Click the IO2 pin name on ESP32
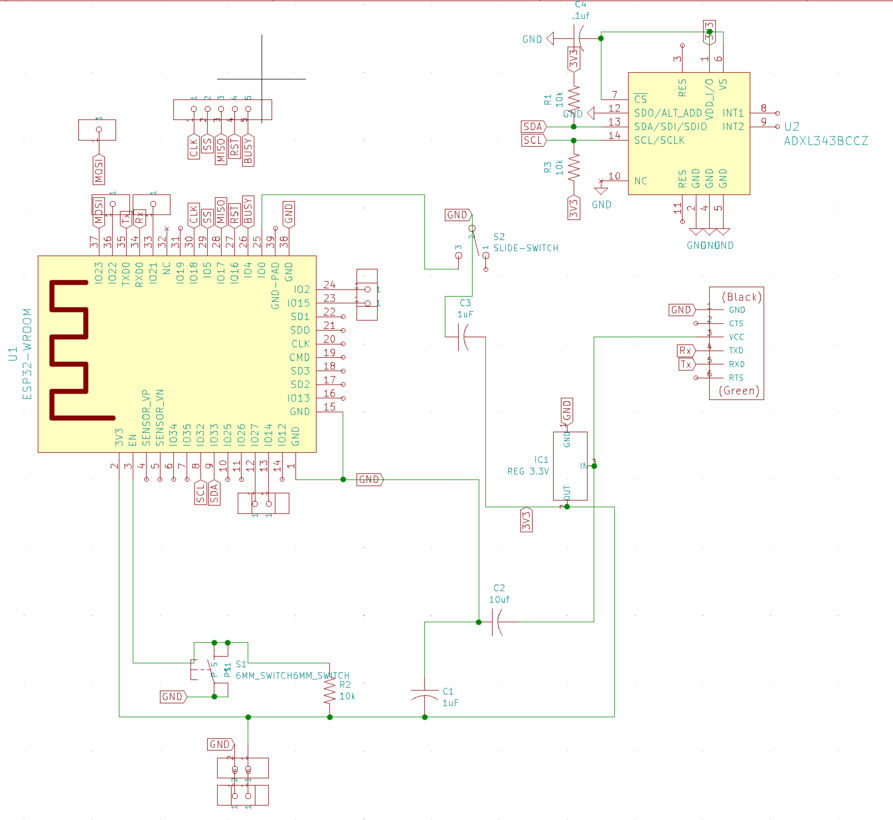Image resolution: width=893 pixels, height=820 pixels. pyautogui.click(x=301, y=289)
